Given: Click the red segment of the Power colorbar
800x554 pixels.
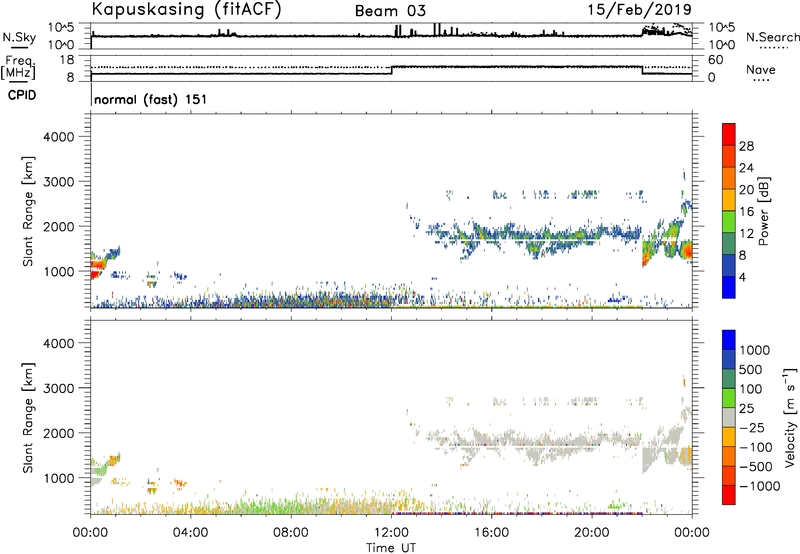Looking at the screenshot, I should pyautogui.click(x=729, y=134).
